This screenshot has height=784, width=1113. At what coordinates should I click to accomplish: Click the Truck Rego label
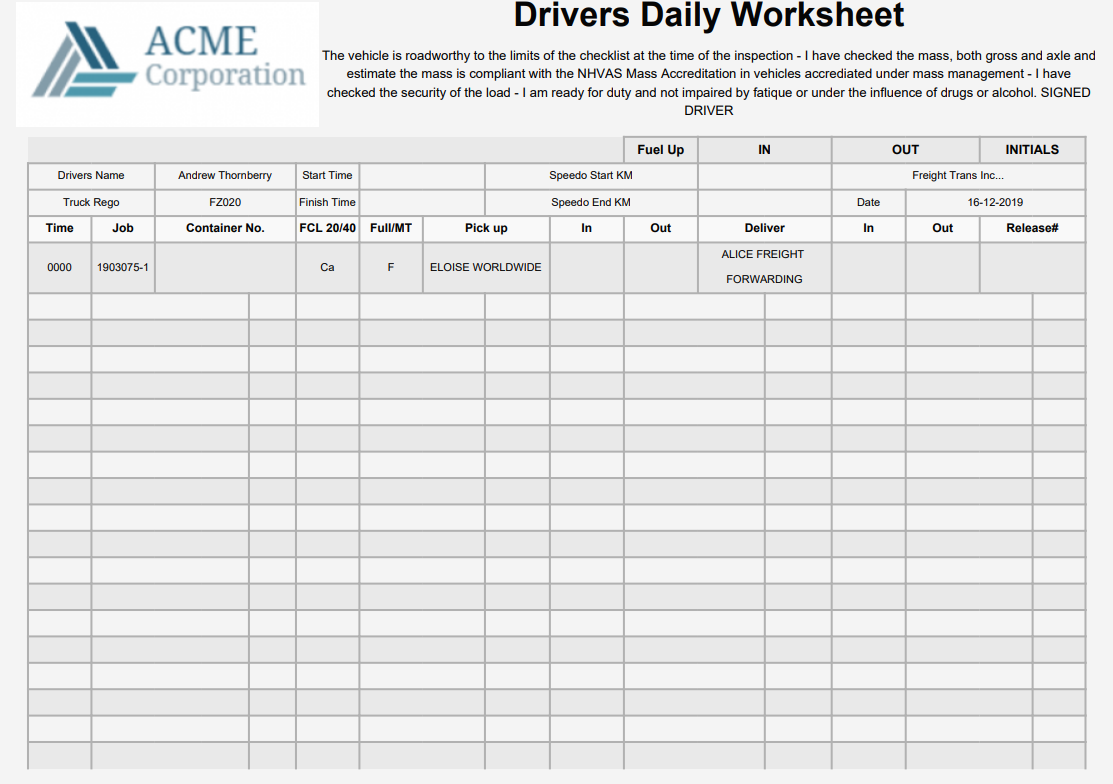coord(91,202)
